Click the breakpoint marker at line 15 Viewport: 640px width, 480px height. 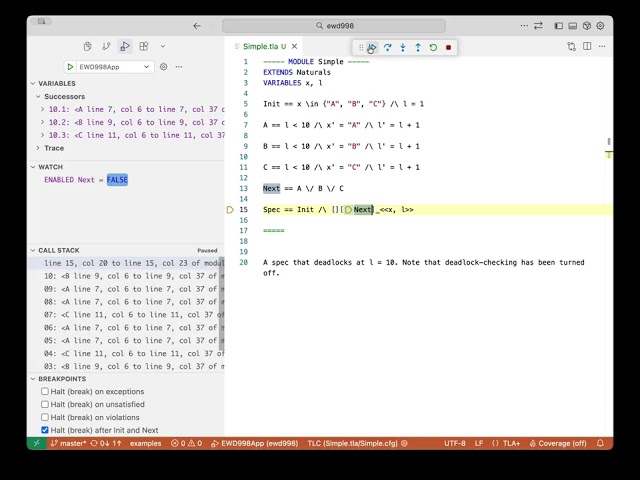point(230,210)
